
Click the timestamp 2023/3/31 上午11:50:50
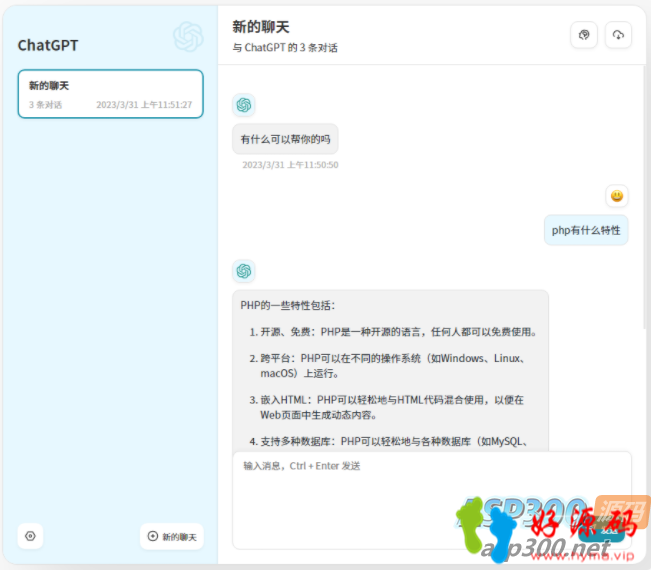coord(290,165)
